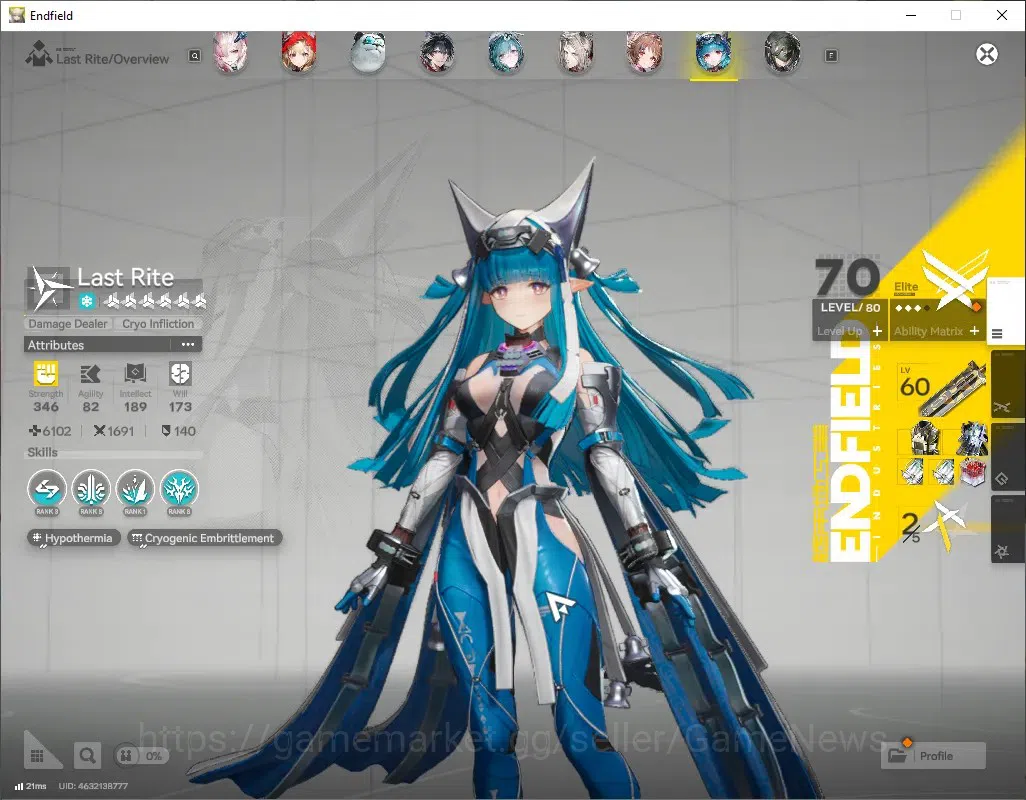Click the Agility attribute icon
1026x800 pixels.
coord(90,374)
